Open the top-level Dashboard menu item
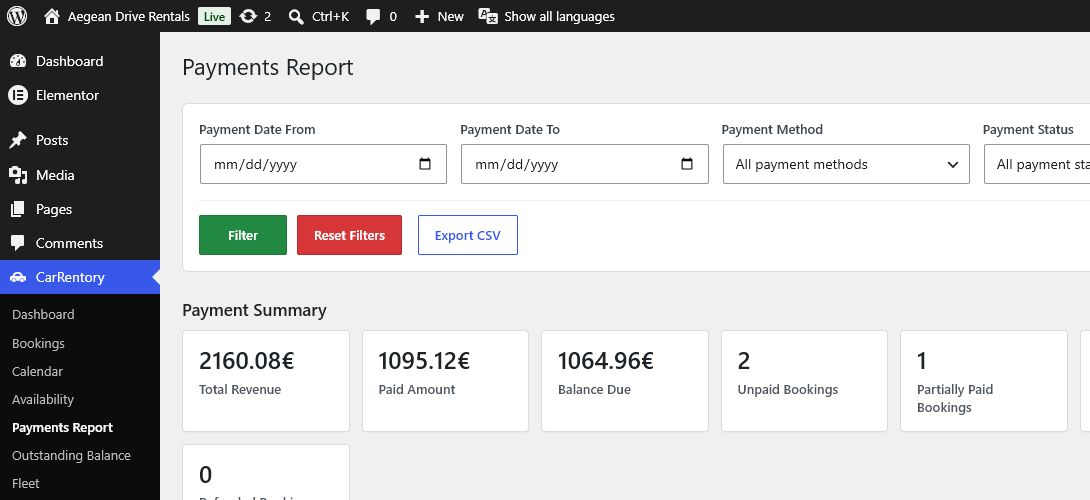 (x=80, y=61)
